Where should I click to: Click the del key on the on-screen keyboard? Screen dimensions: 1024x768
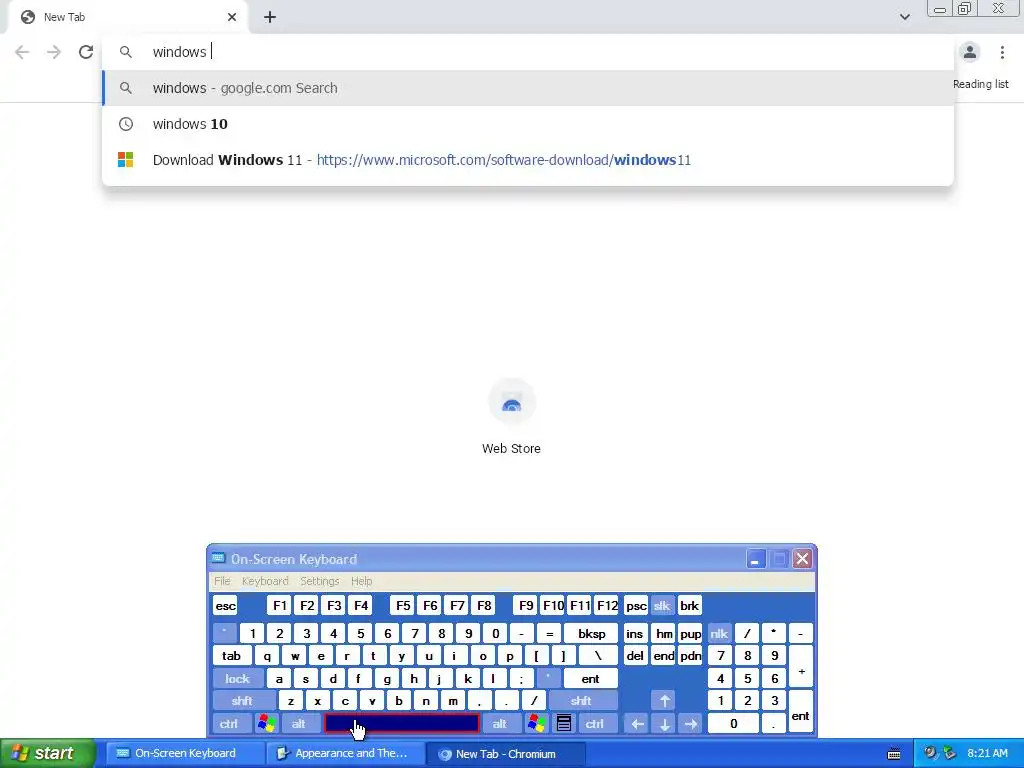[x=635, y=656]
